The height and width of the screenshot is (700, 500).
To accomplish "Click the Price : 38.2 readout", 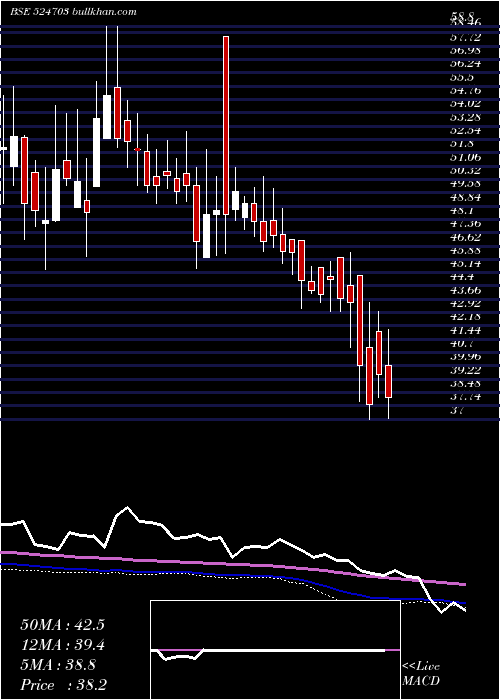I will (x=63, y=685).
